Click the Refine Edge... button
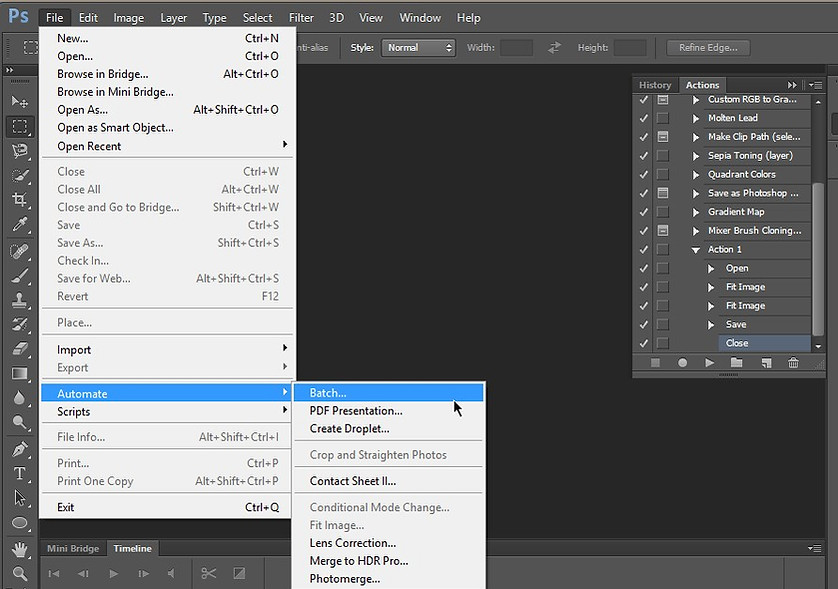Image resolution: width=838 pixels, height=589 pixels. tap(708, 48)
